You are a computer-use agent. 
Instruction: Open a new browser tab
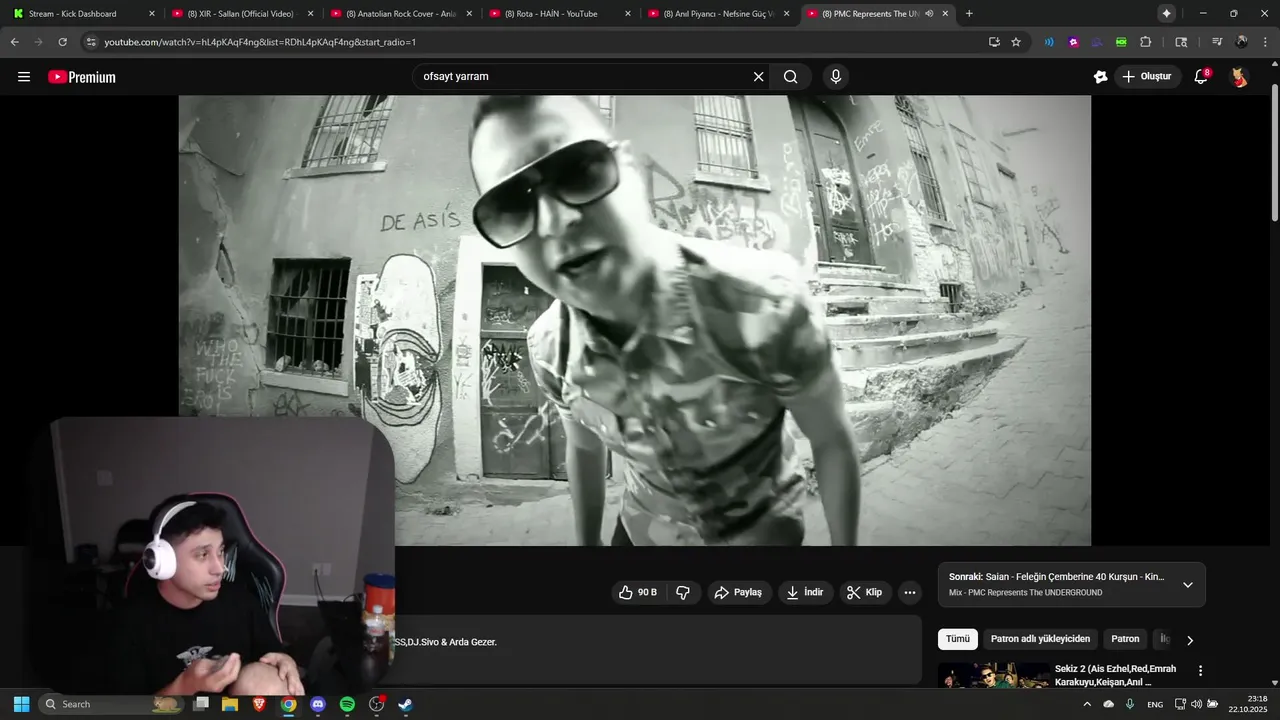click(969, 14)
